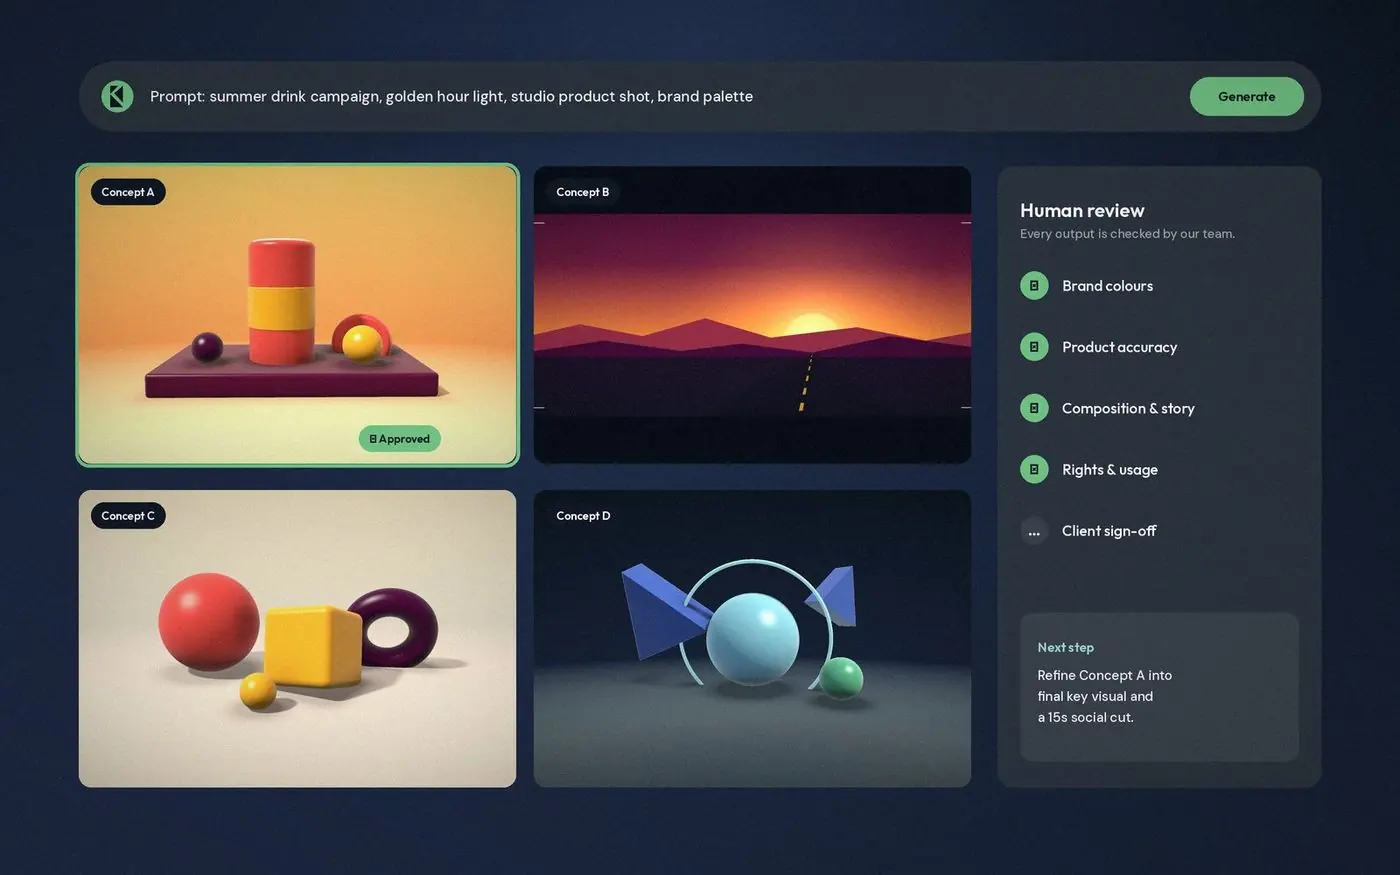
Task: Click the Client sign-off label
Action: (x=1109, y=531)
